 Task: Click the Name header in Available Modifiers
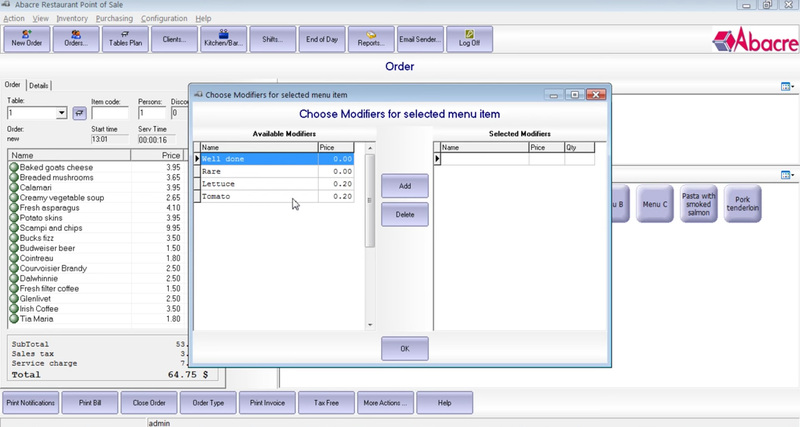[259, 147]
